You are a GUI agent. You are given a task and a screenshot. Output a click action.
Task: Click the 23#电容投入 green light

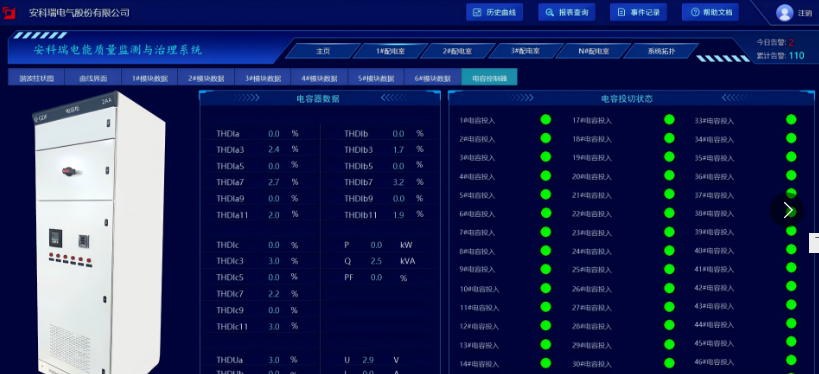pos(669,231)
